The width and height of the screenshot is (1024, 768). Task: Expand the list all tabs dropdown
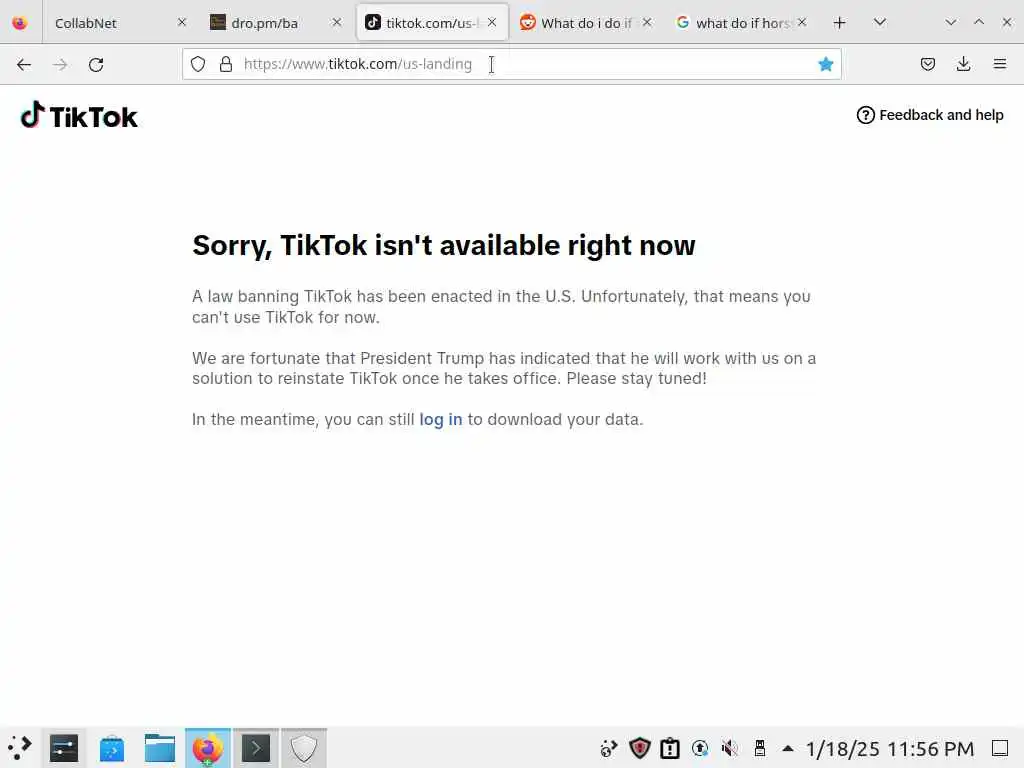[x=880, y=23]
